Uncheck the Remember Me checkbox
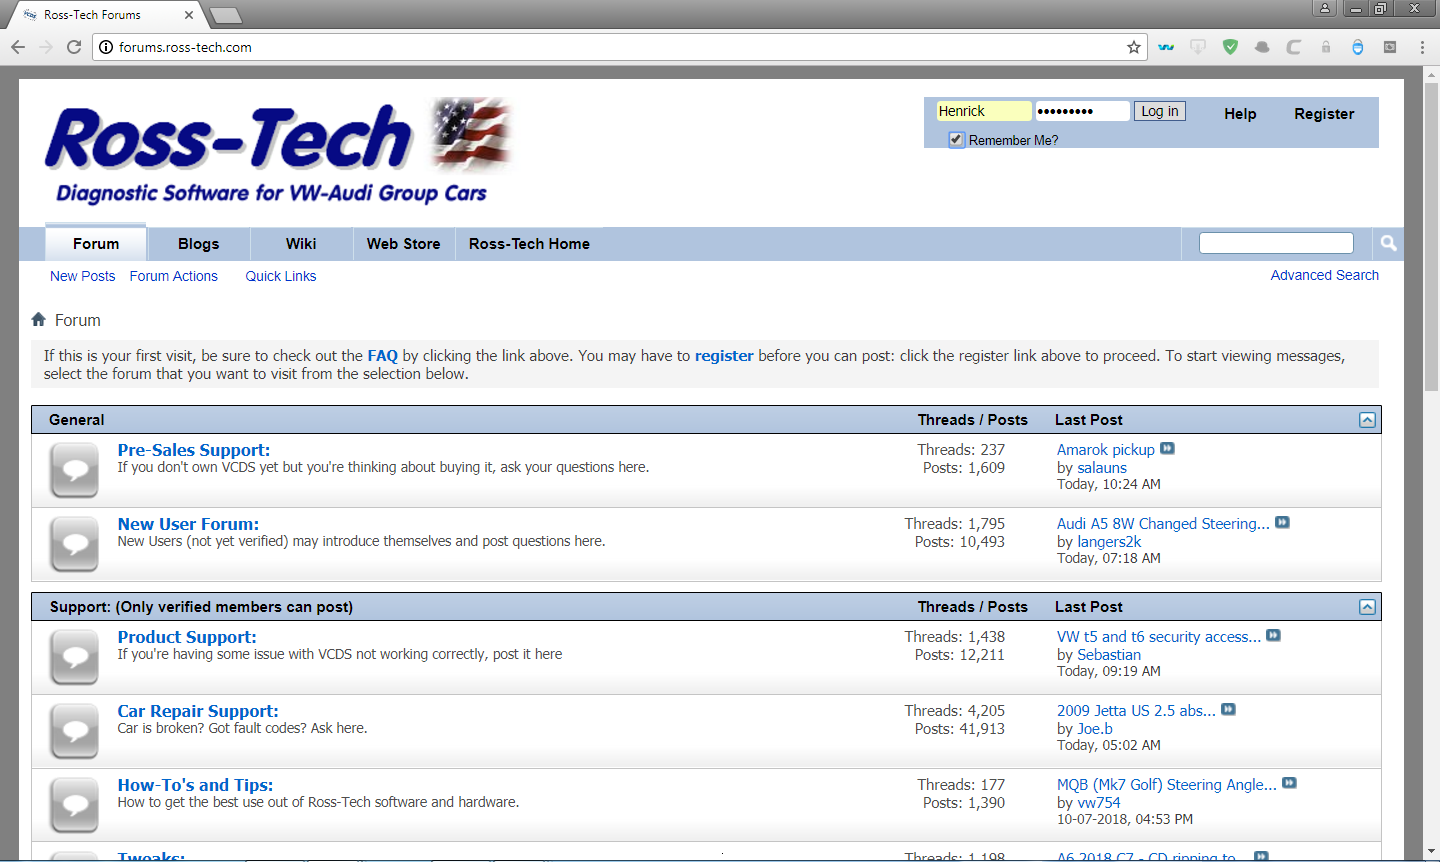 pyautogui.click(x=956, y=140)
